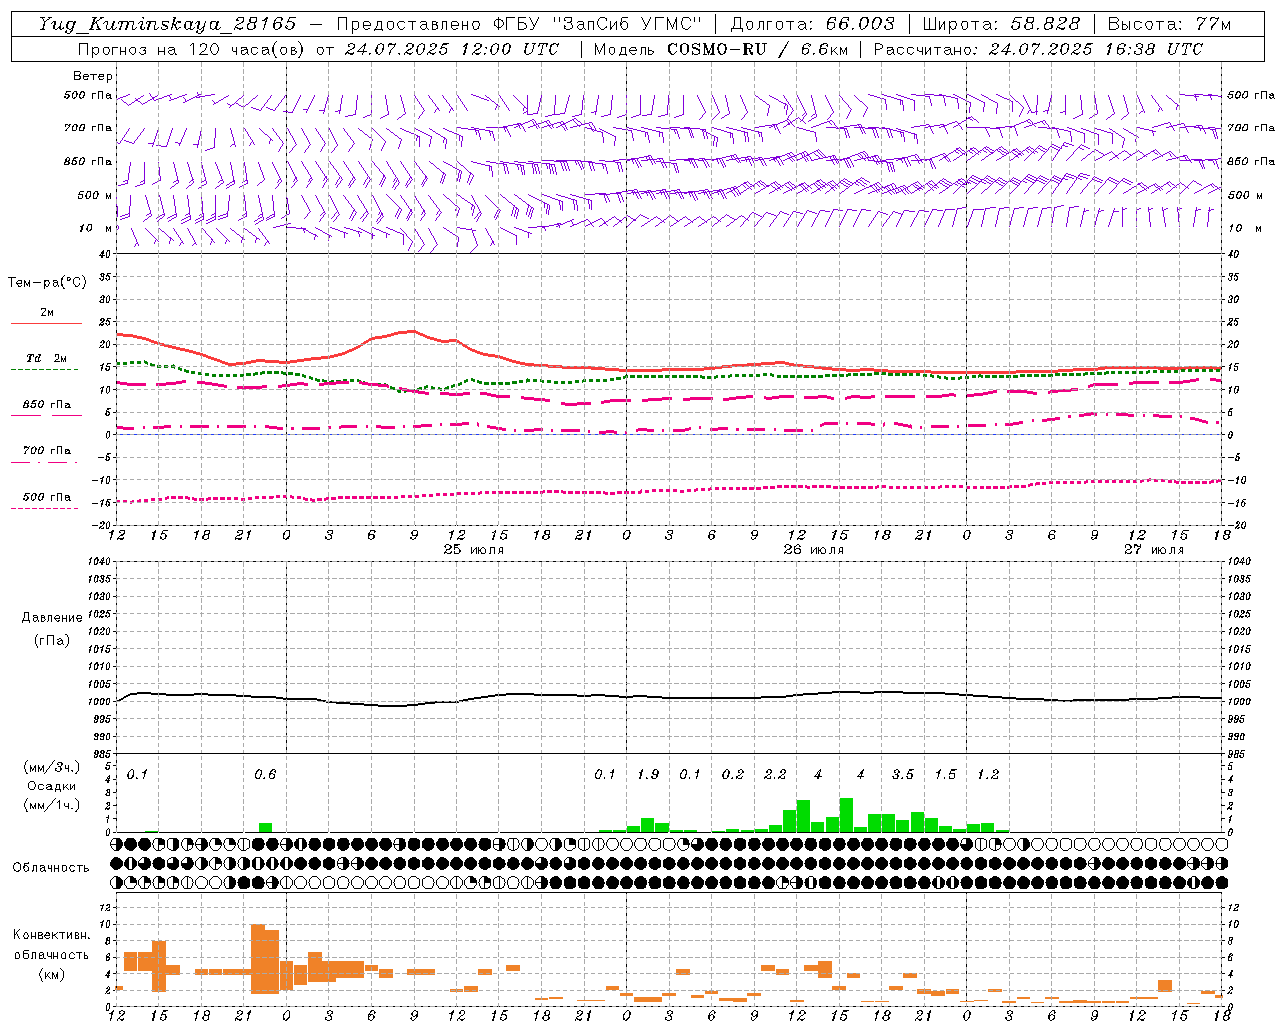The height and width of the screenshot is (1024, 1280).
Task: Click the red "2м" temperature legend entry
Action: [47, 313]
